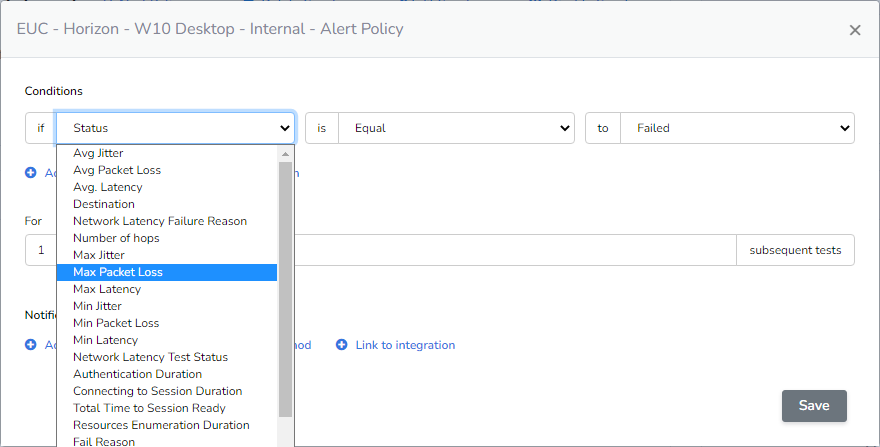Click plus icon beside Link to integration
880x447 pixels.
tap(341, 345)
